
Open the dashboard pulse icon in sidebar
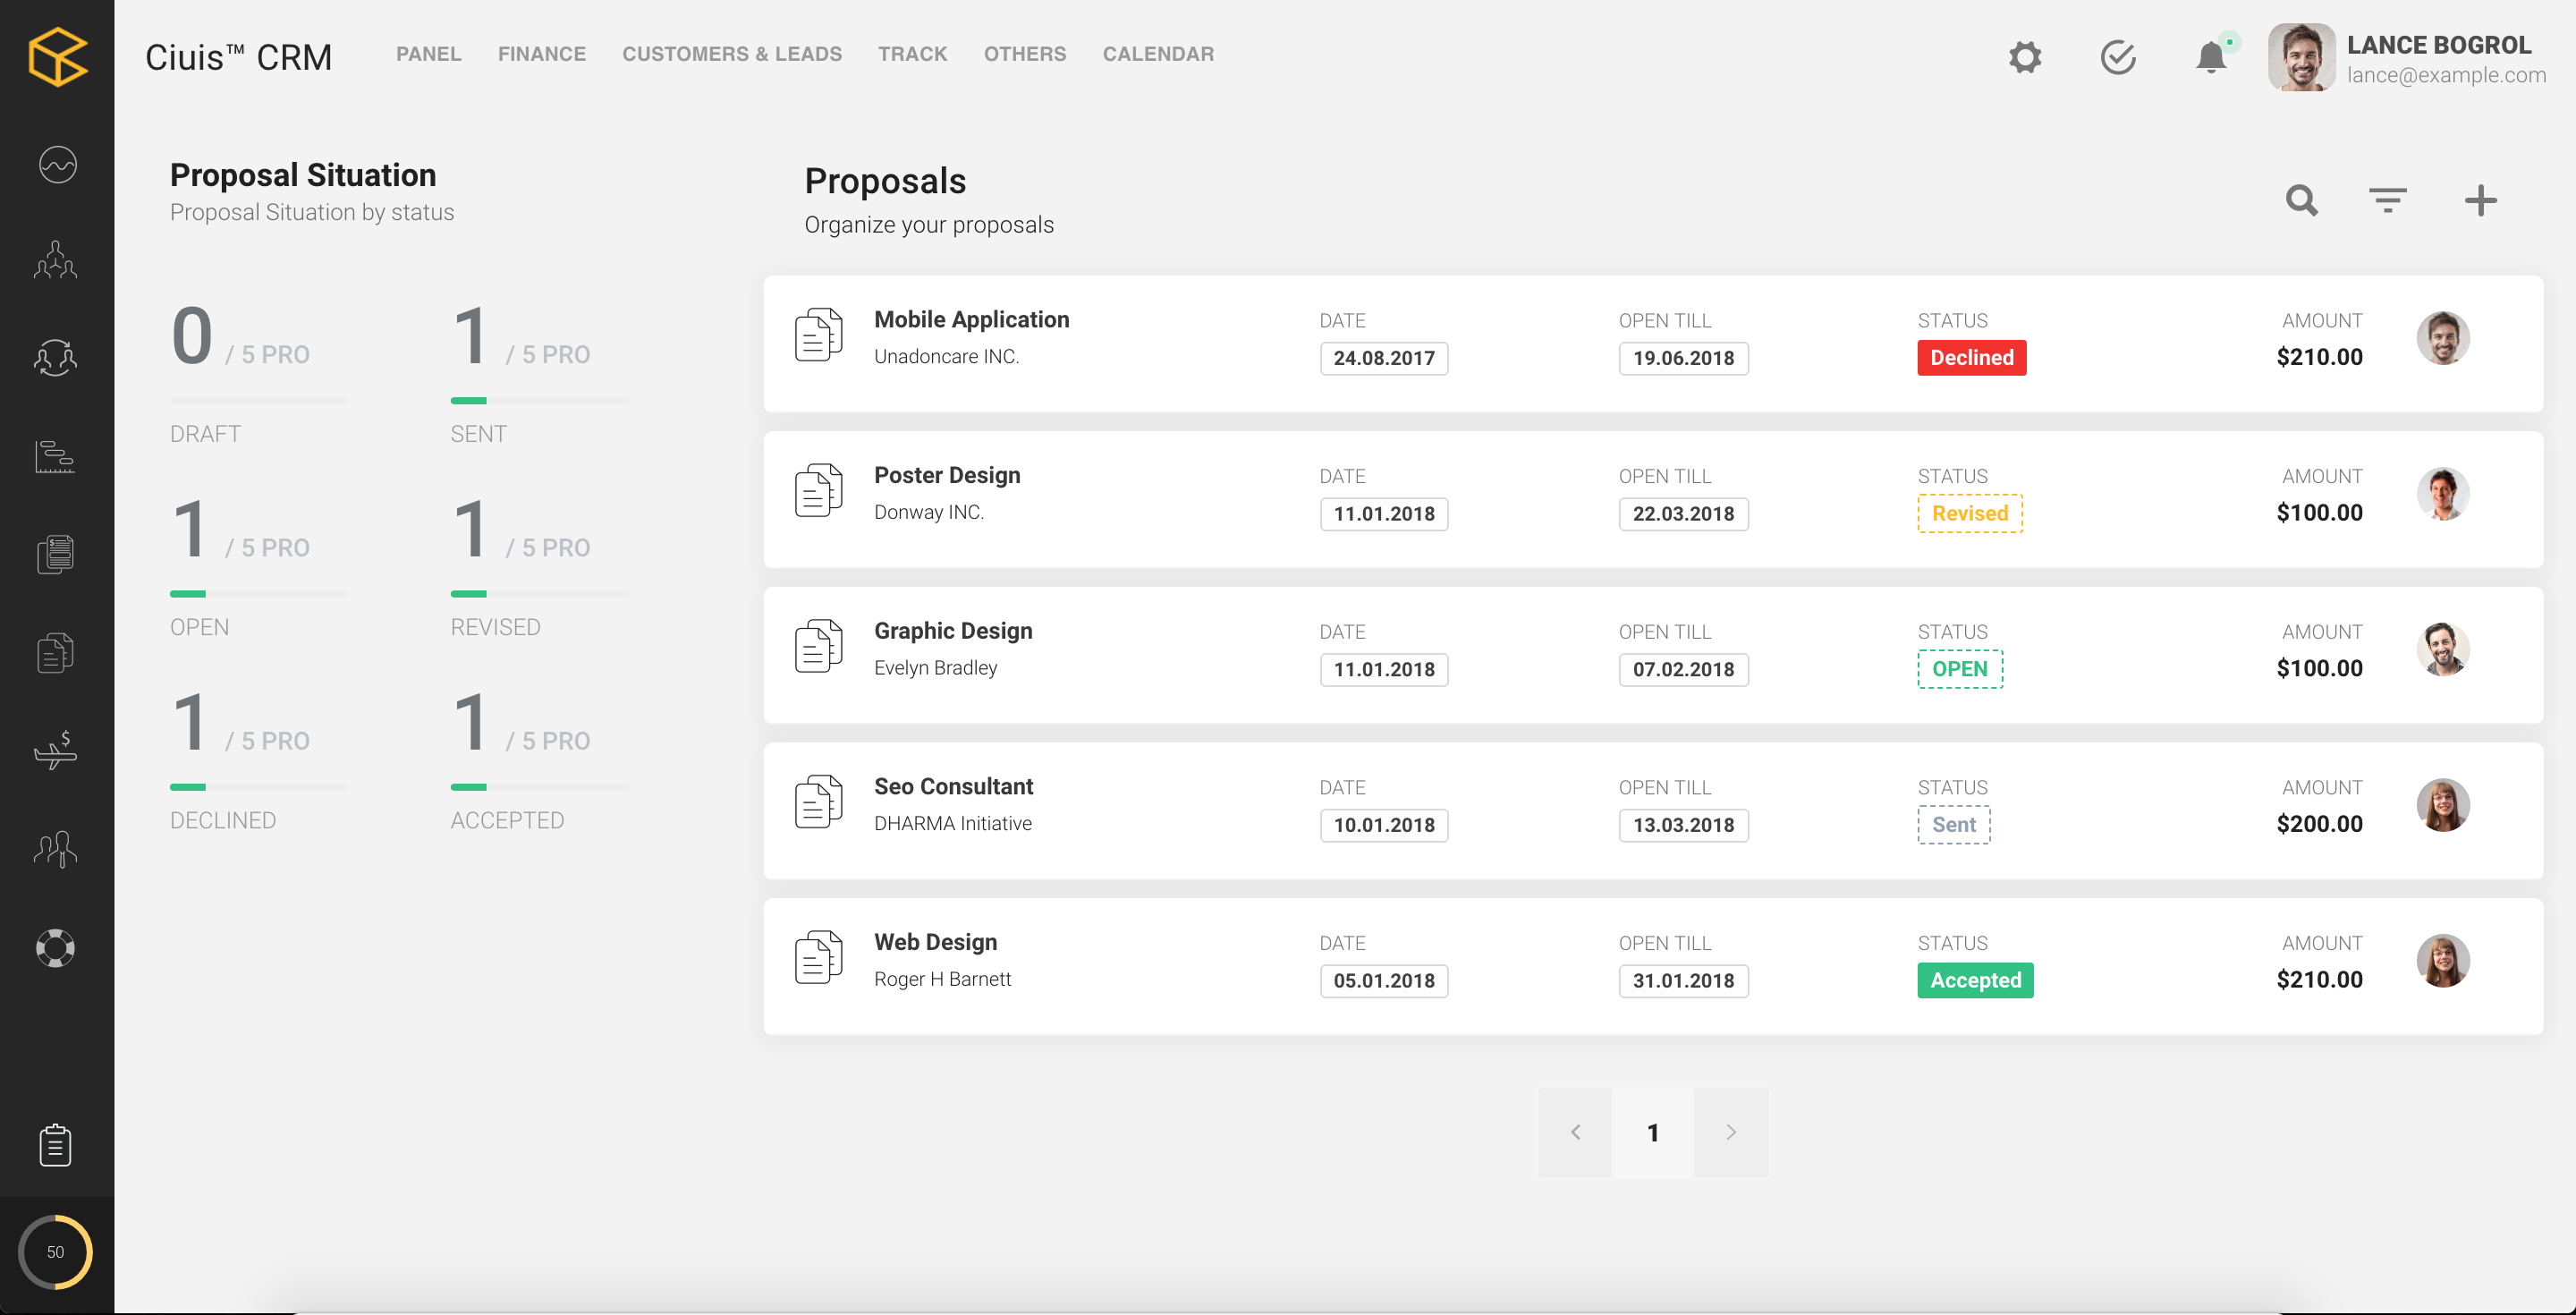[x=57, y=164]
